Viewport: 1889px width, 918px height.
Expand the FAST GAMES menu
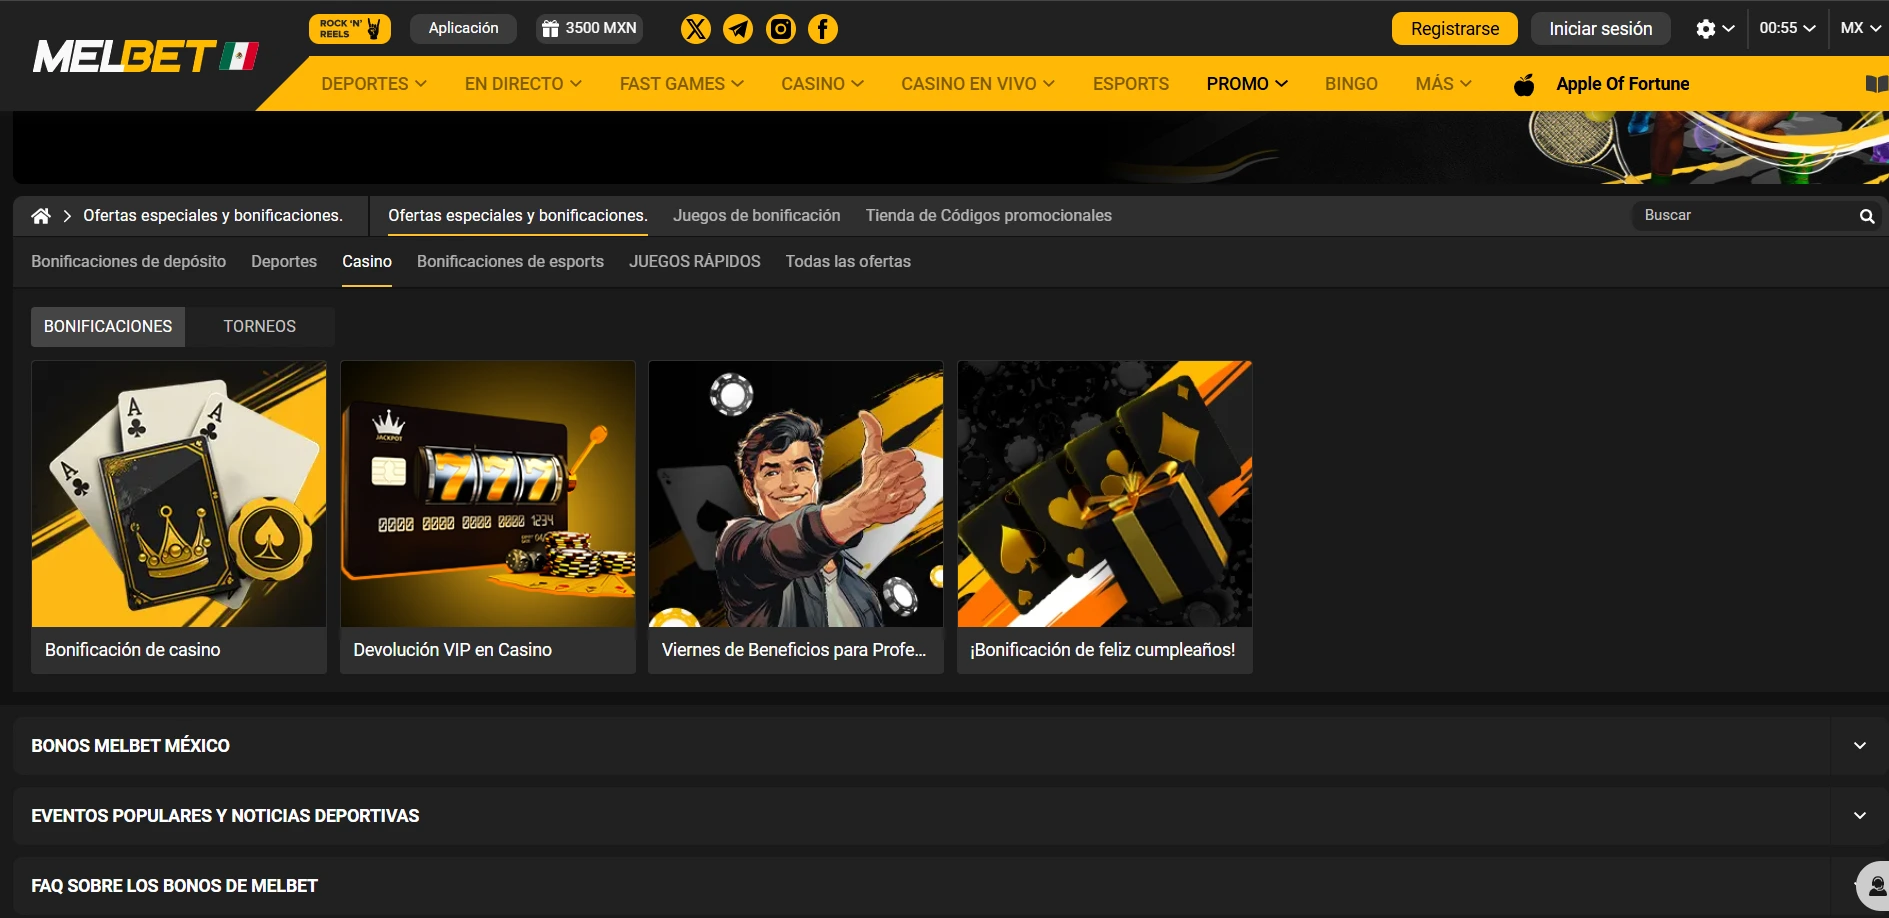click(682, 84)
